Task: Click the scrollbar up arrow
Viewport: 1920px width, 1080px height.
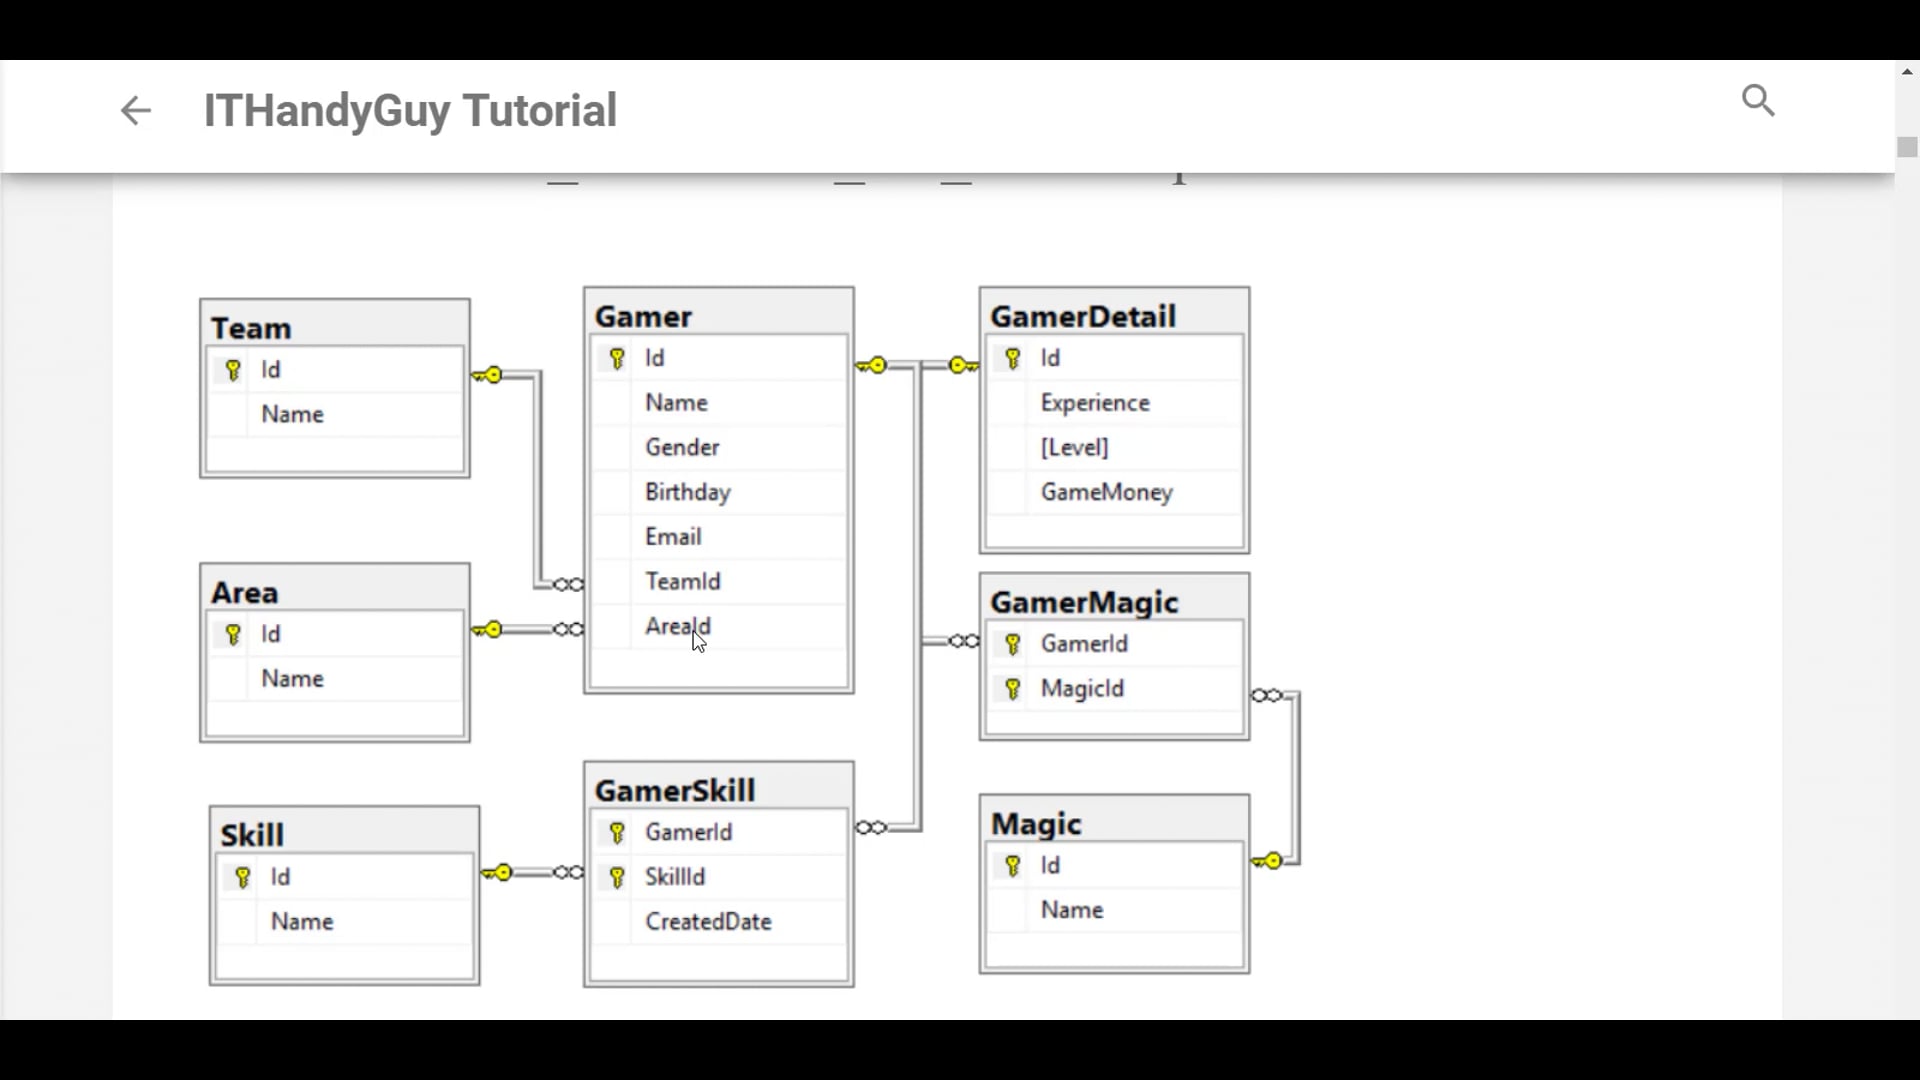Action: point(1907,72)
